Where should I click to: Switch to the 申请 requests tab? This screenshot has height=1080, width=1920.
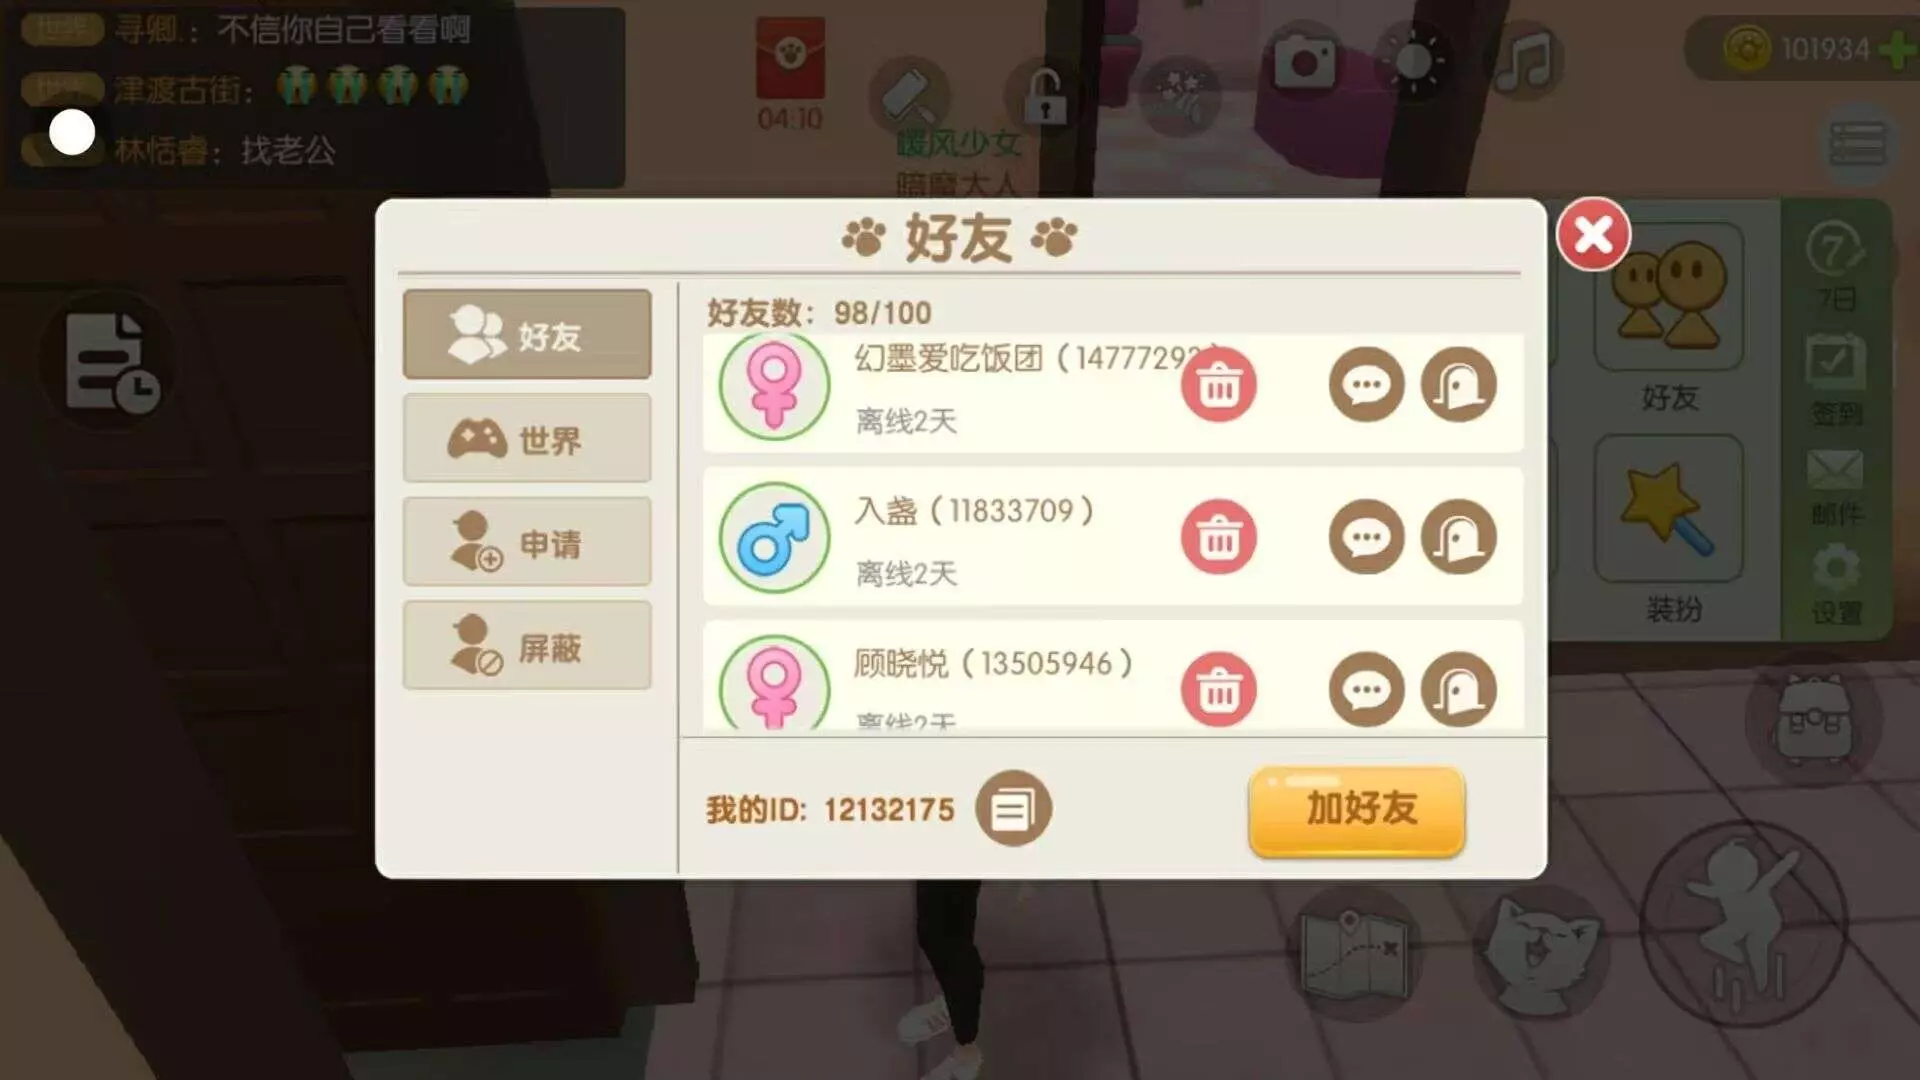point(527,542)
